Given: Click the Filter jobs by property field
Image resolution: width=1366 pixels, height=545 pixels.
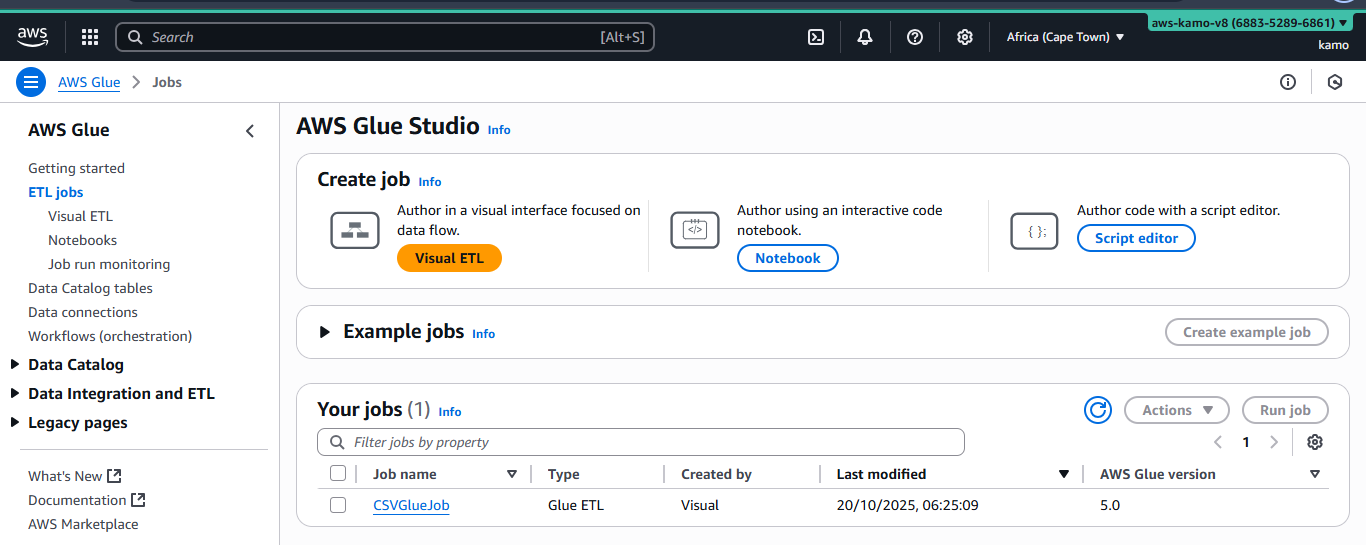Looking at the screenshot, I should coord(640,442).
